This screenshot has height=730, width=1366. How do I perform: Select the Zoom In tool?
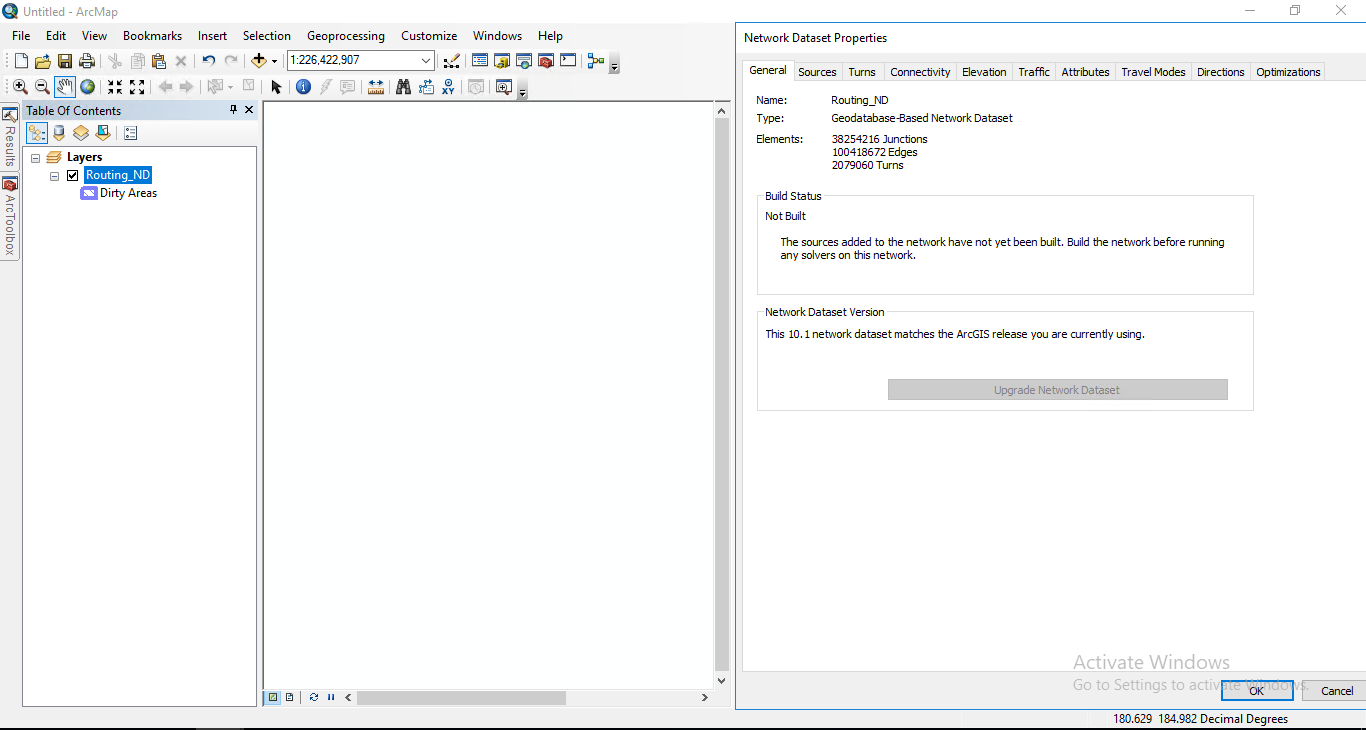coord(20,87)
